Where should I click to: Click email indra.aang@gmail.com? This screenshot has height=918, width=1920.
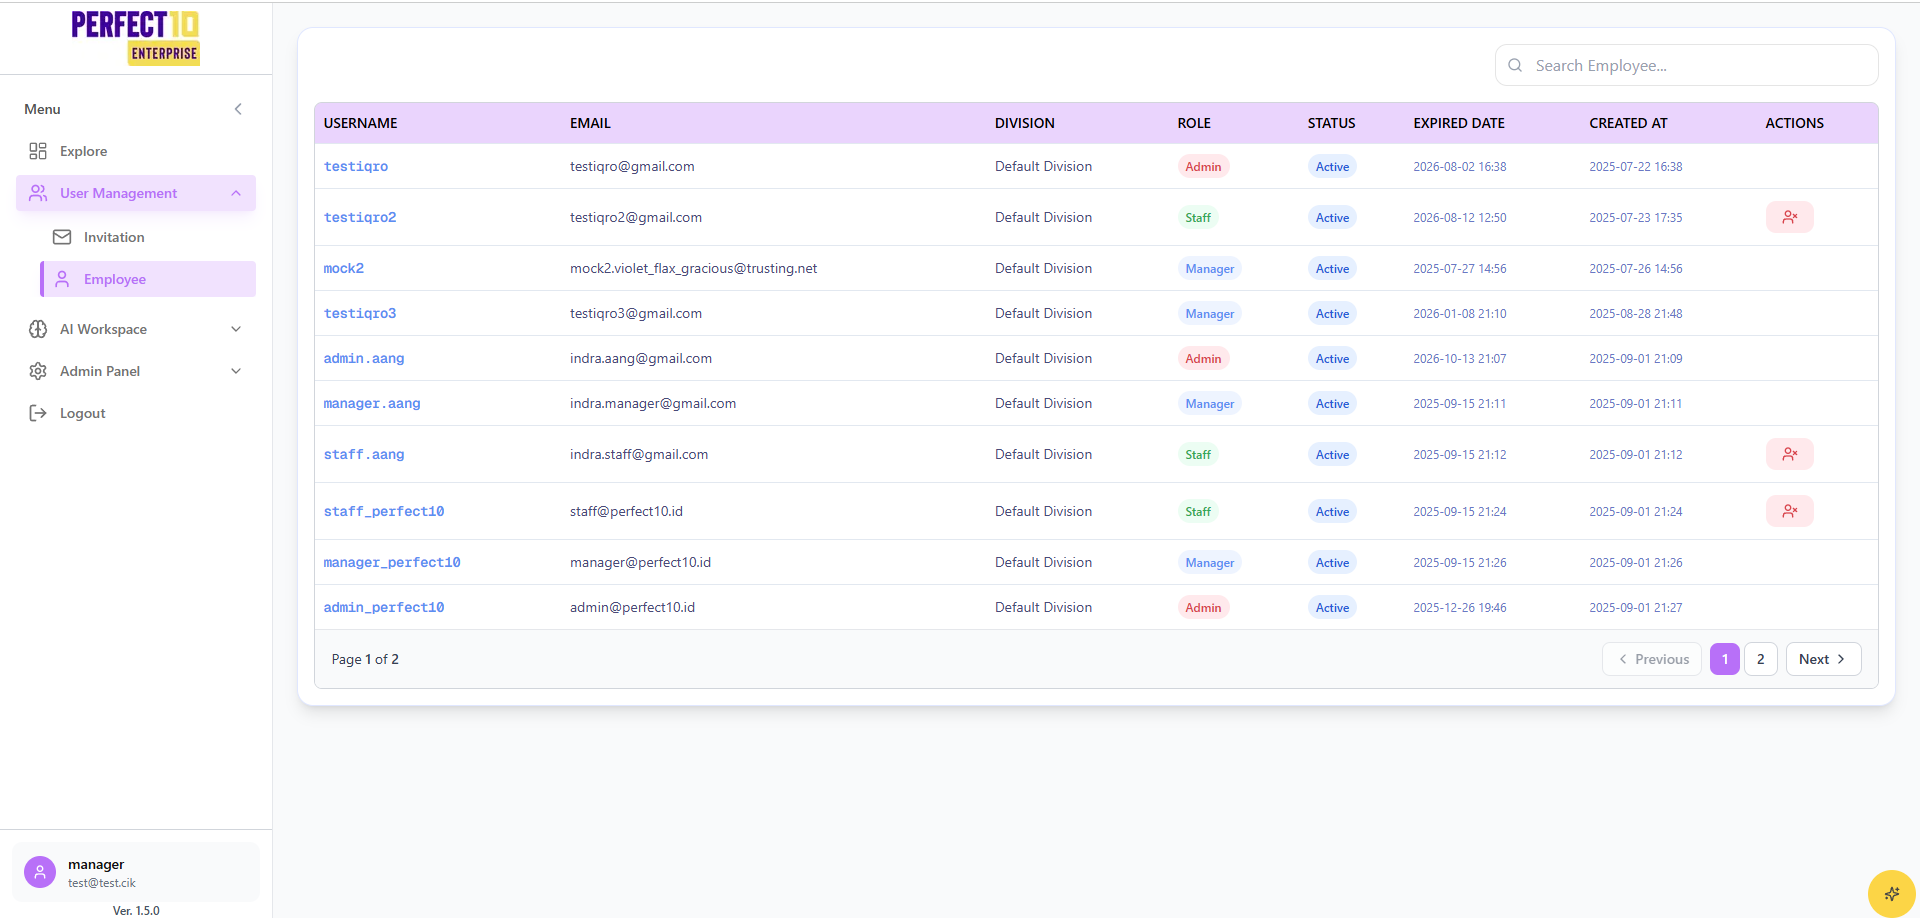tap(641, 358)
